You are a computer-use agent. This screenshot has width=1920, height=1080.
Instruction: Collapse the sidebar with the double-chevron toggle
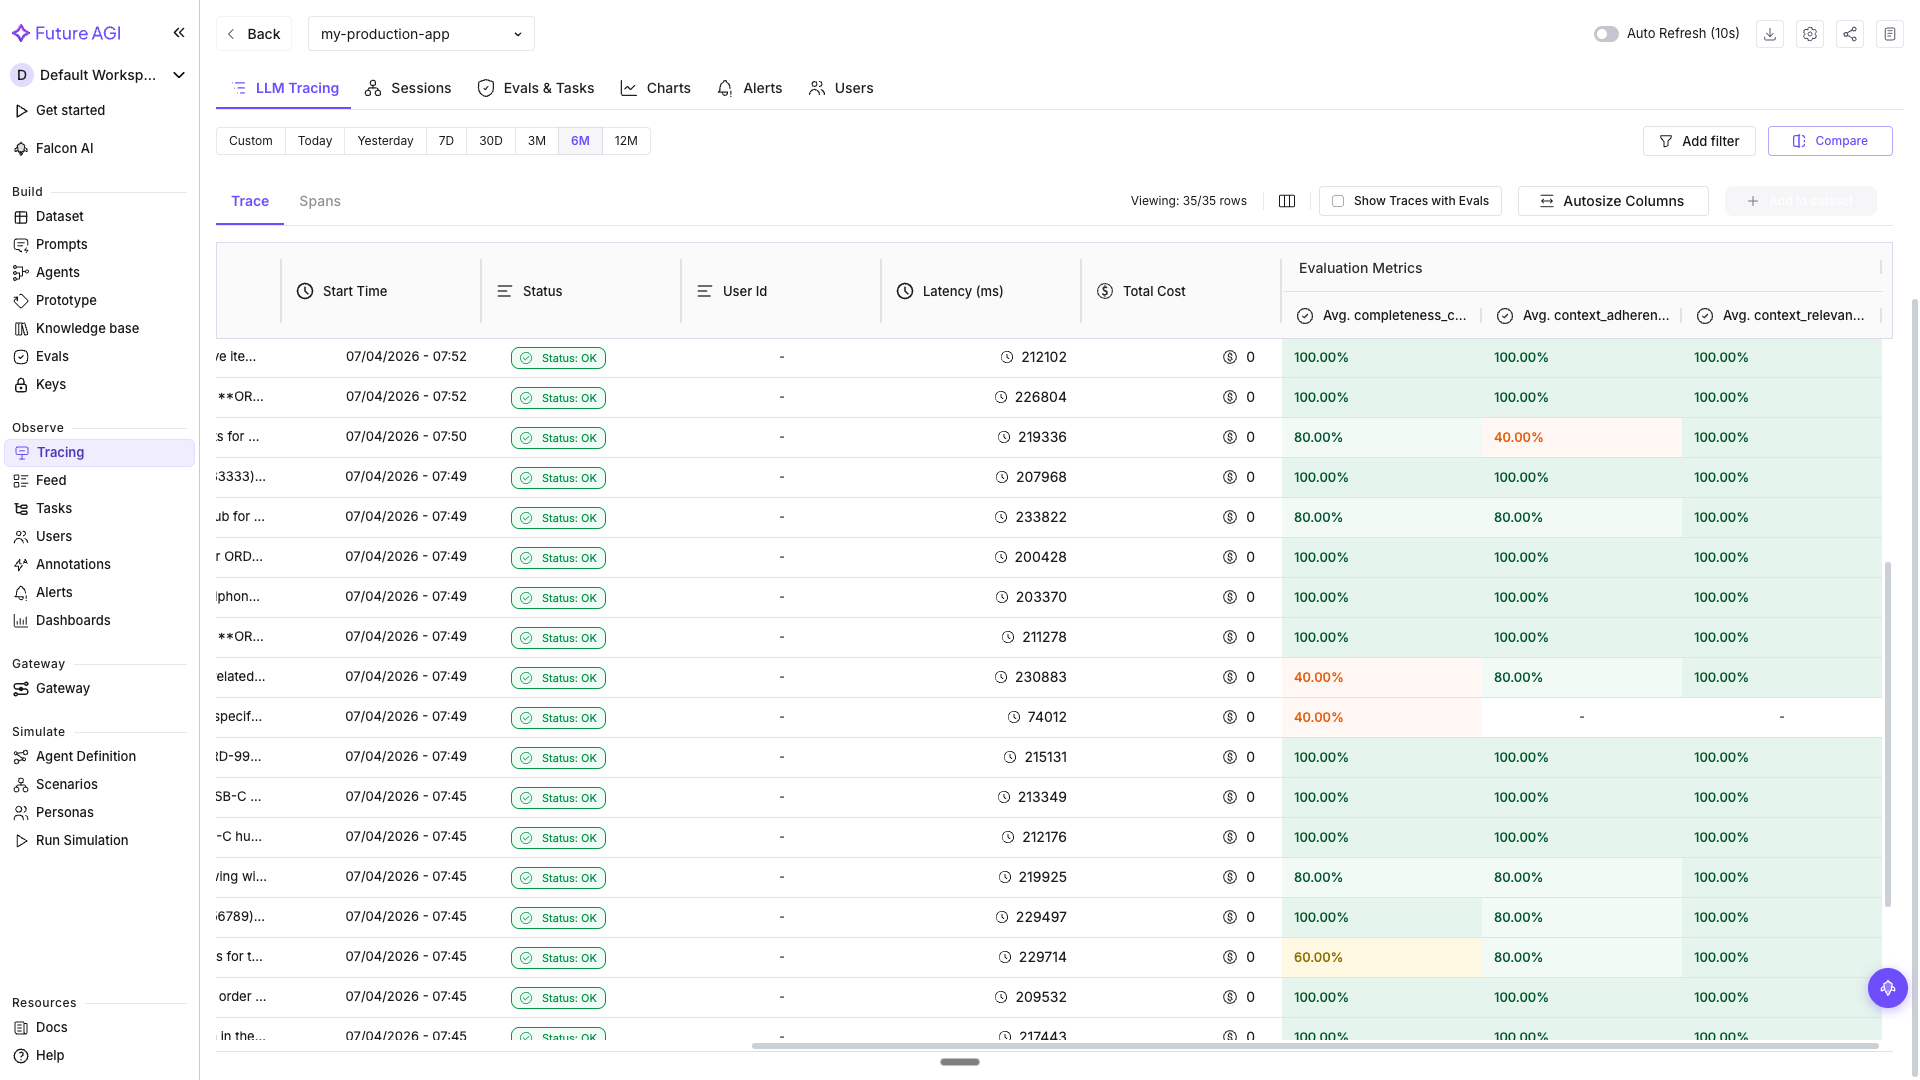point(179,32)
